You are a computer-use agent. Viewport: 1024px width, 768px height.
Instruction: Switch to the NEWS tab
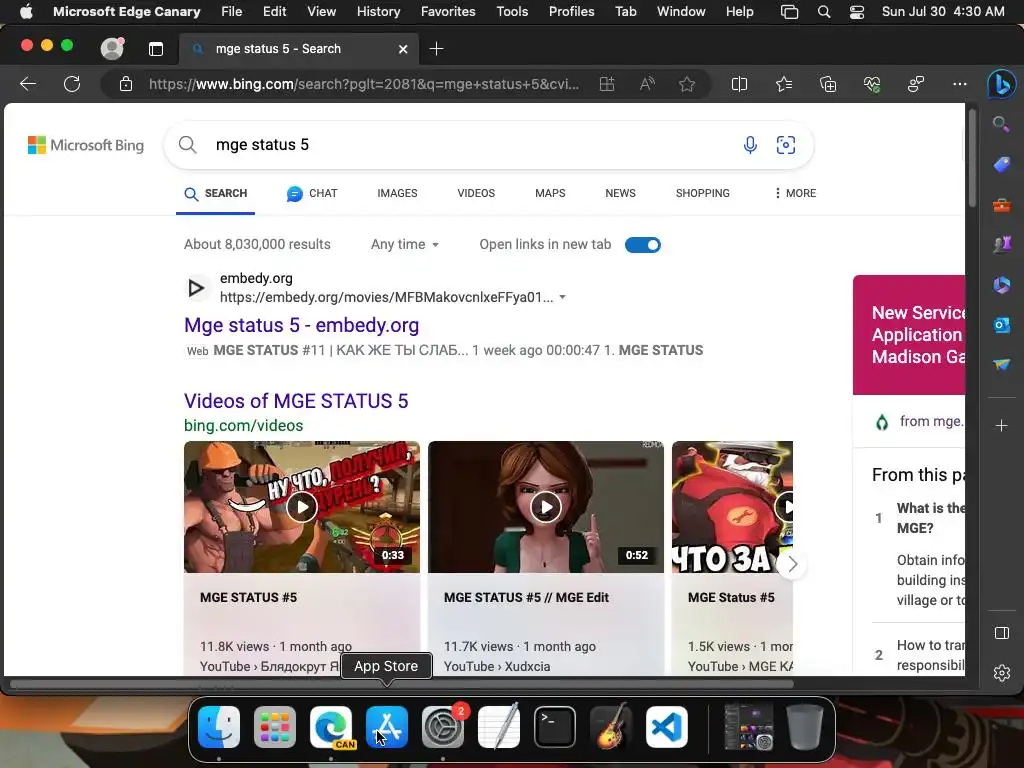(620, 193)
